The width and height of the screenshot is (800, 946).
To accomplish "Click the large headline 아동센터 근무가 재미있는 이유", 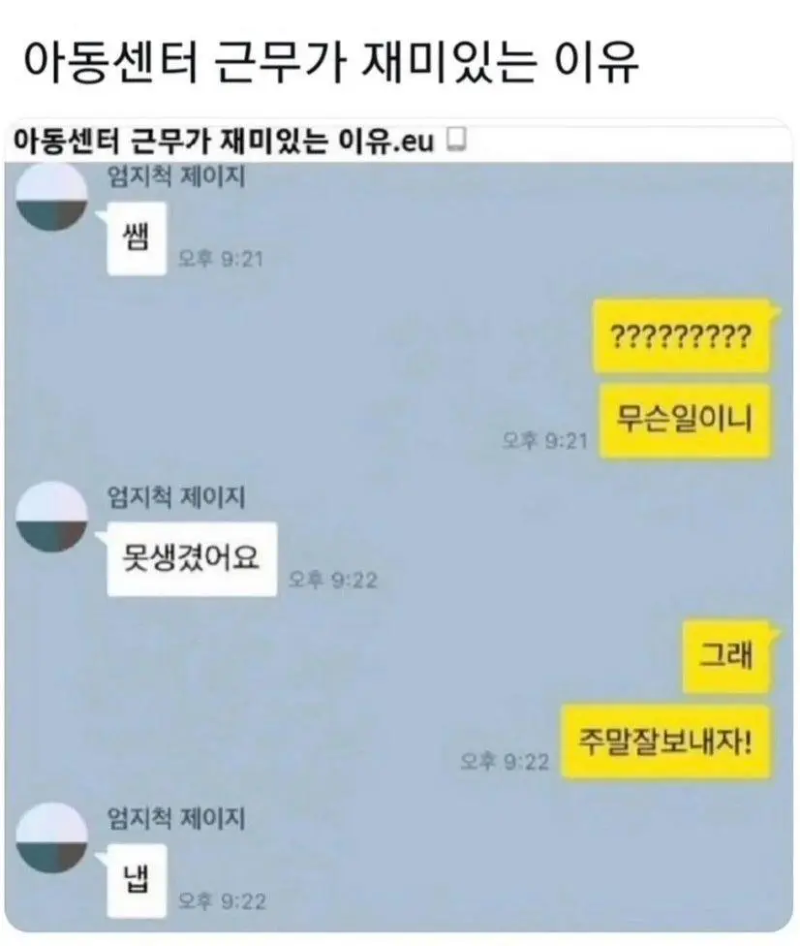I will point(330,62).
